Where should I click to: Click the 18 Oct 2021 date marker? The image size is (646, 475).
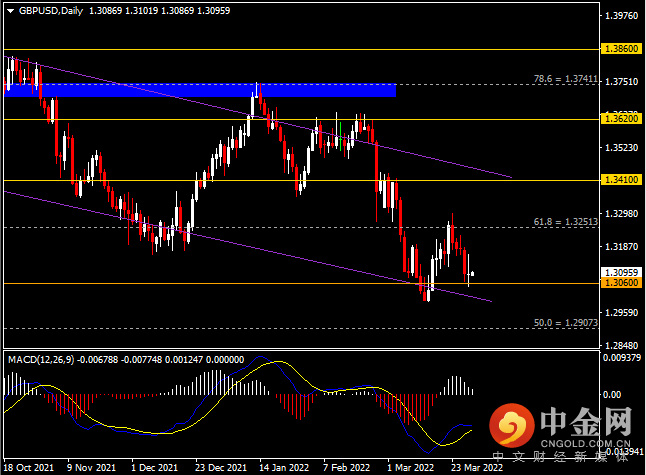pos(28,468)
